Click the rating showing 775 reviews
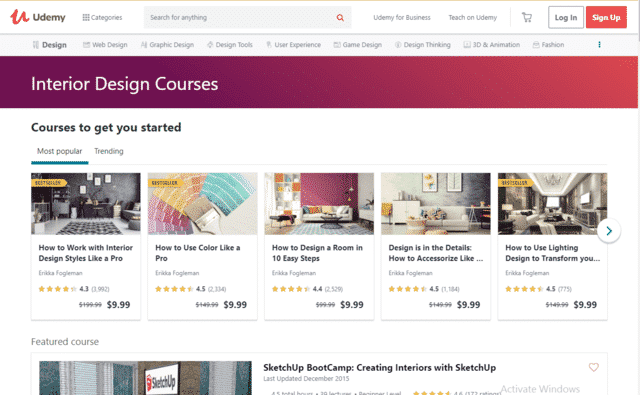The width and height of the screenshot is (640, 395). coord(538,289)
